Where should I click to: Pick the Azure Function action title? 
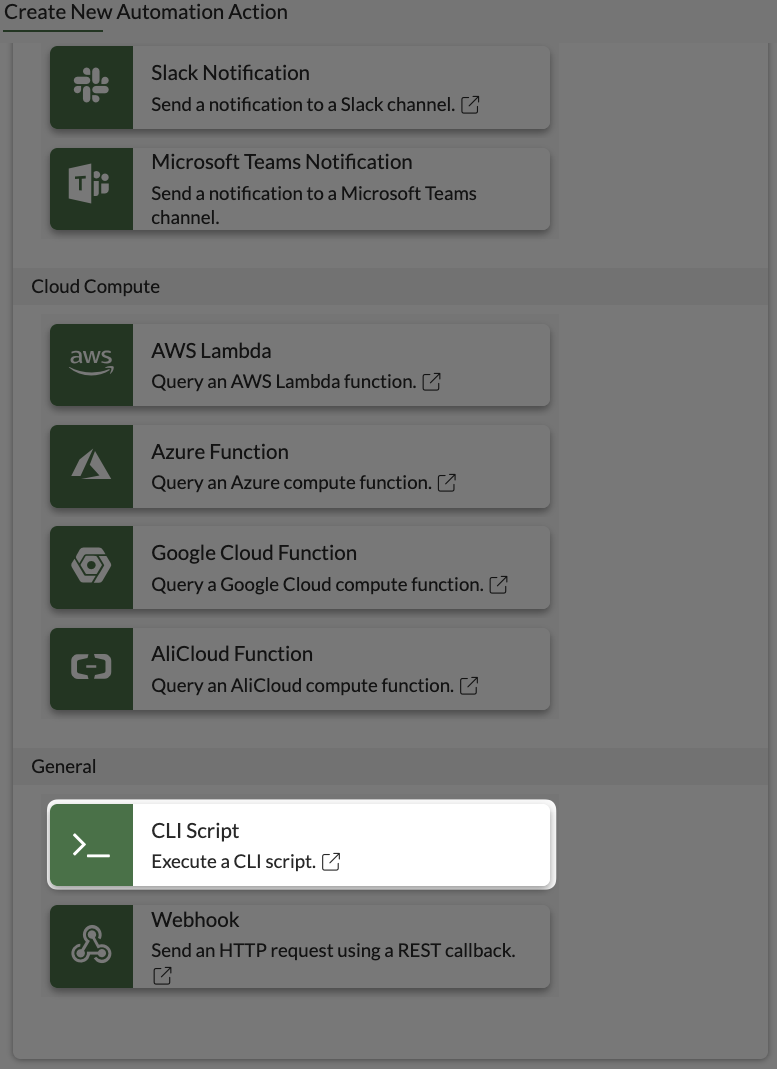pos(219,452)
